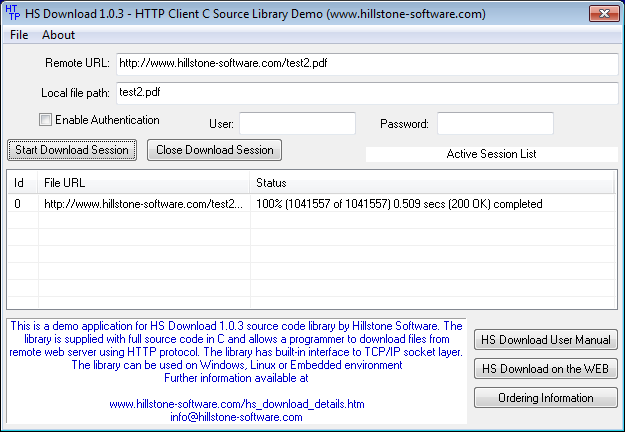
Task: Click the Active Session List label
Action: 491,154
